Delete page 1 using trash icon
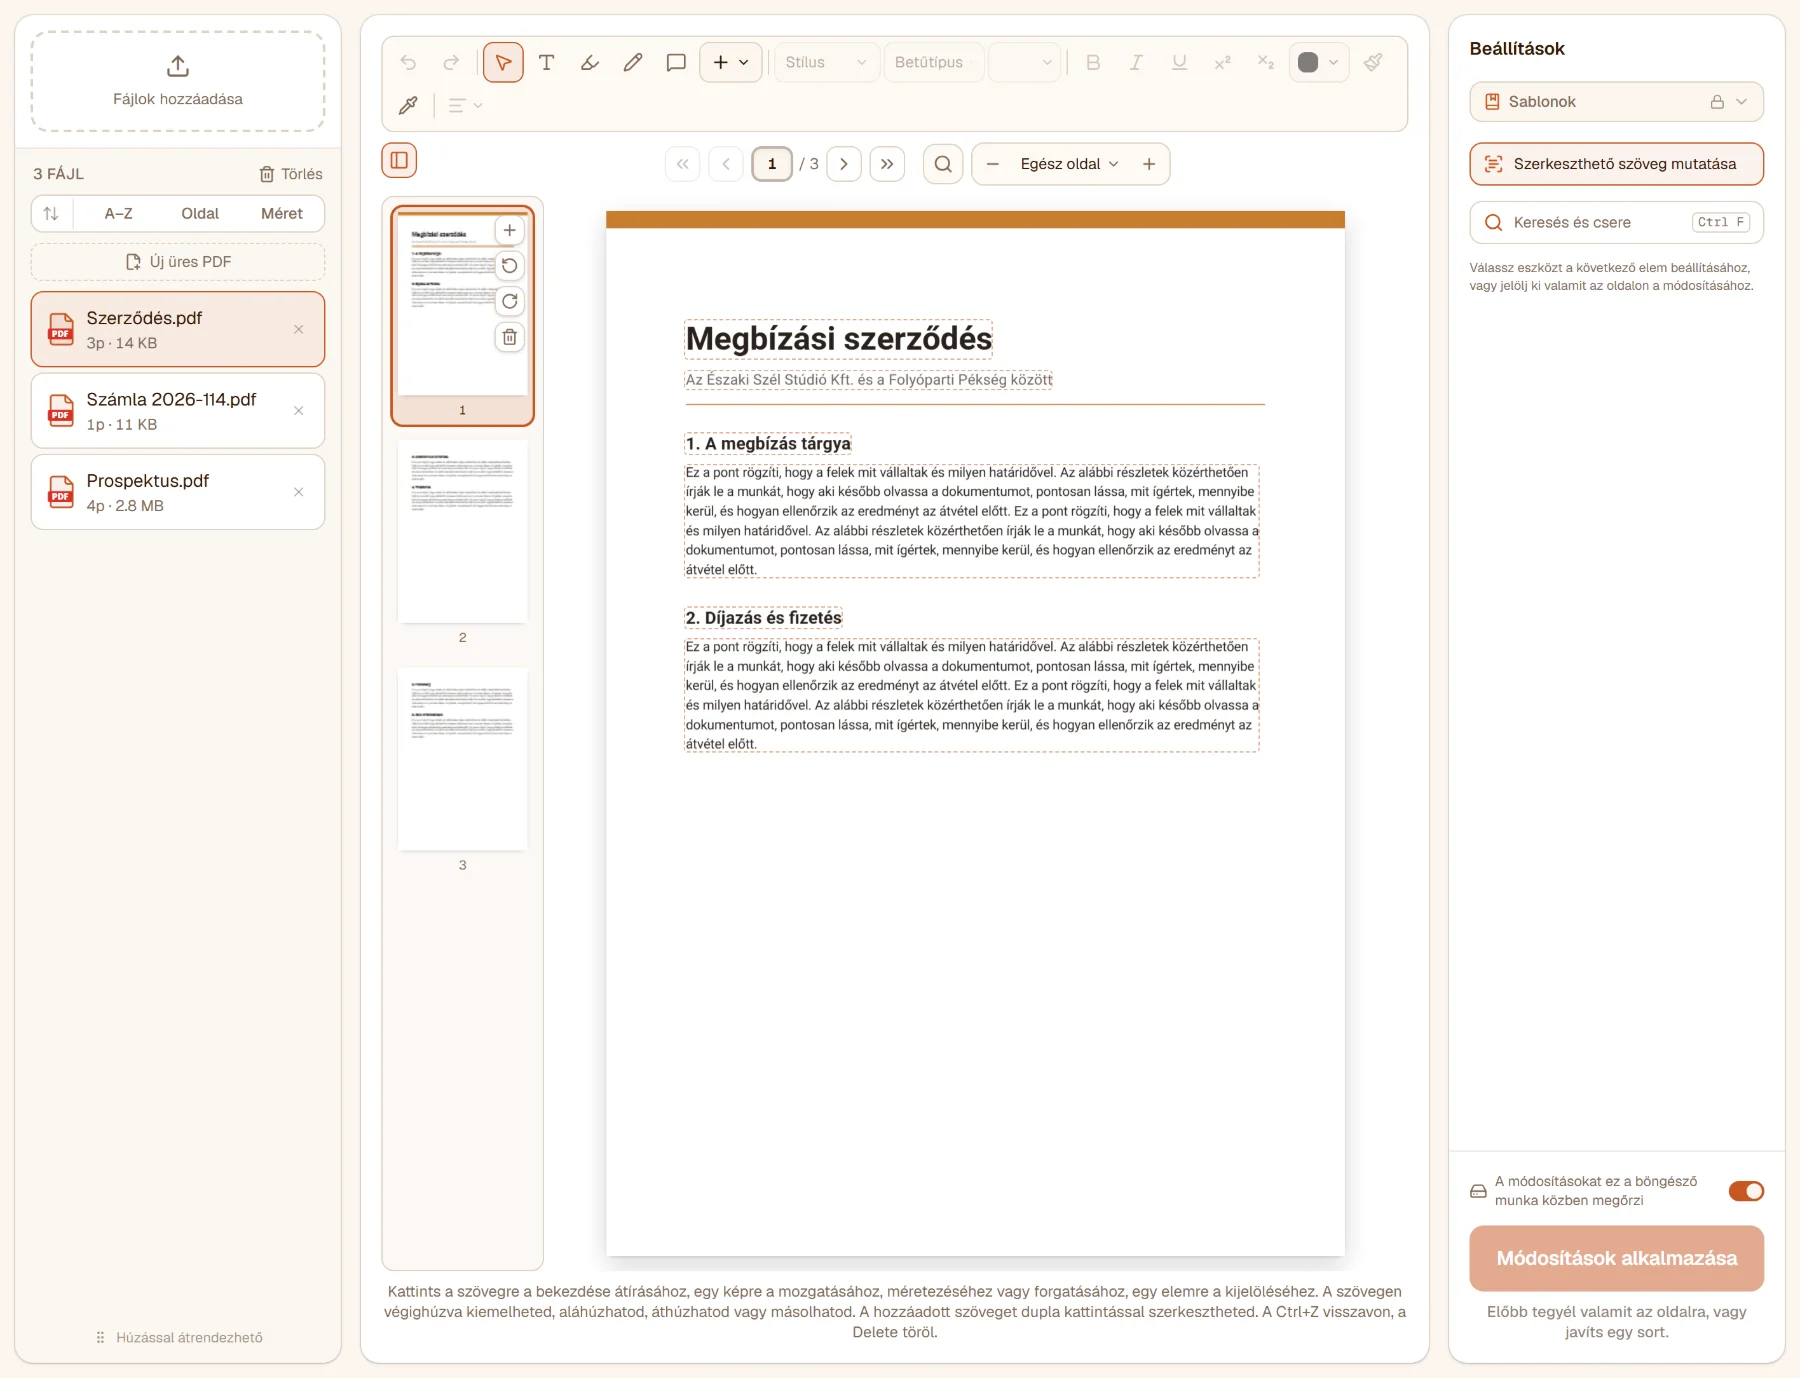1800x1378 pixels. tap(509, 337)
